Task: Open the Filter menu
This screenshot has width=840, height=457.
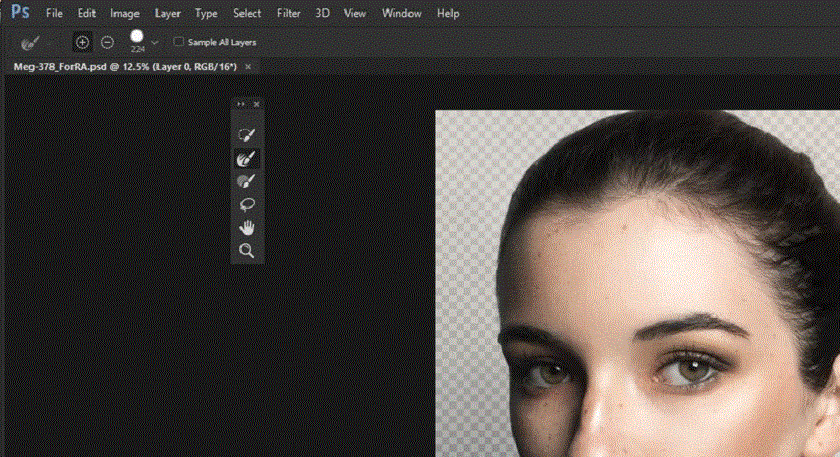Action: point(288,14)
